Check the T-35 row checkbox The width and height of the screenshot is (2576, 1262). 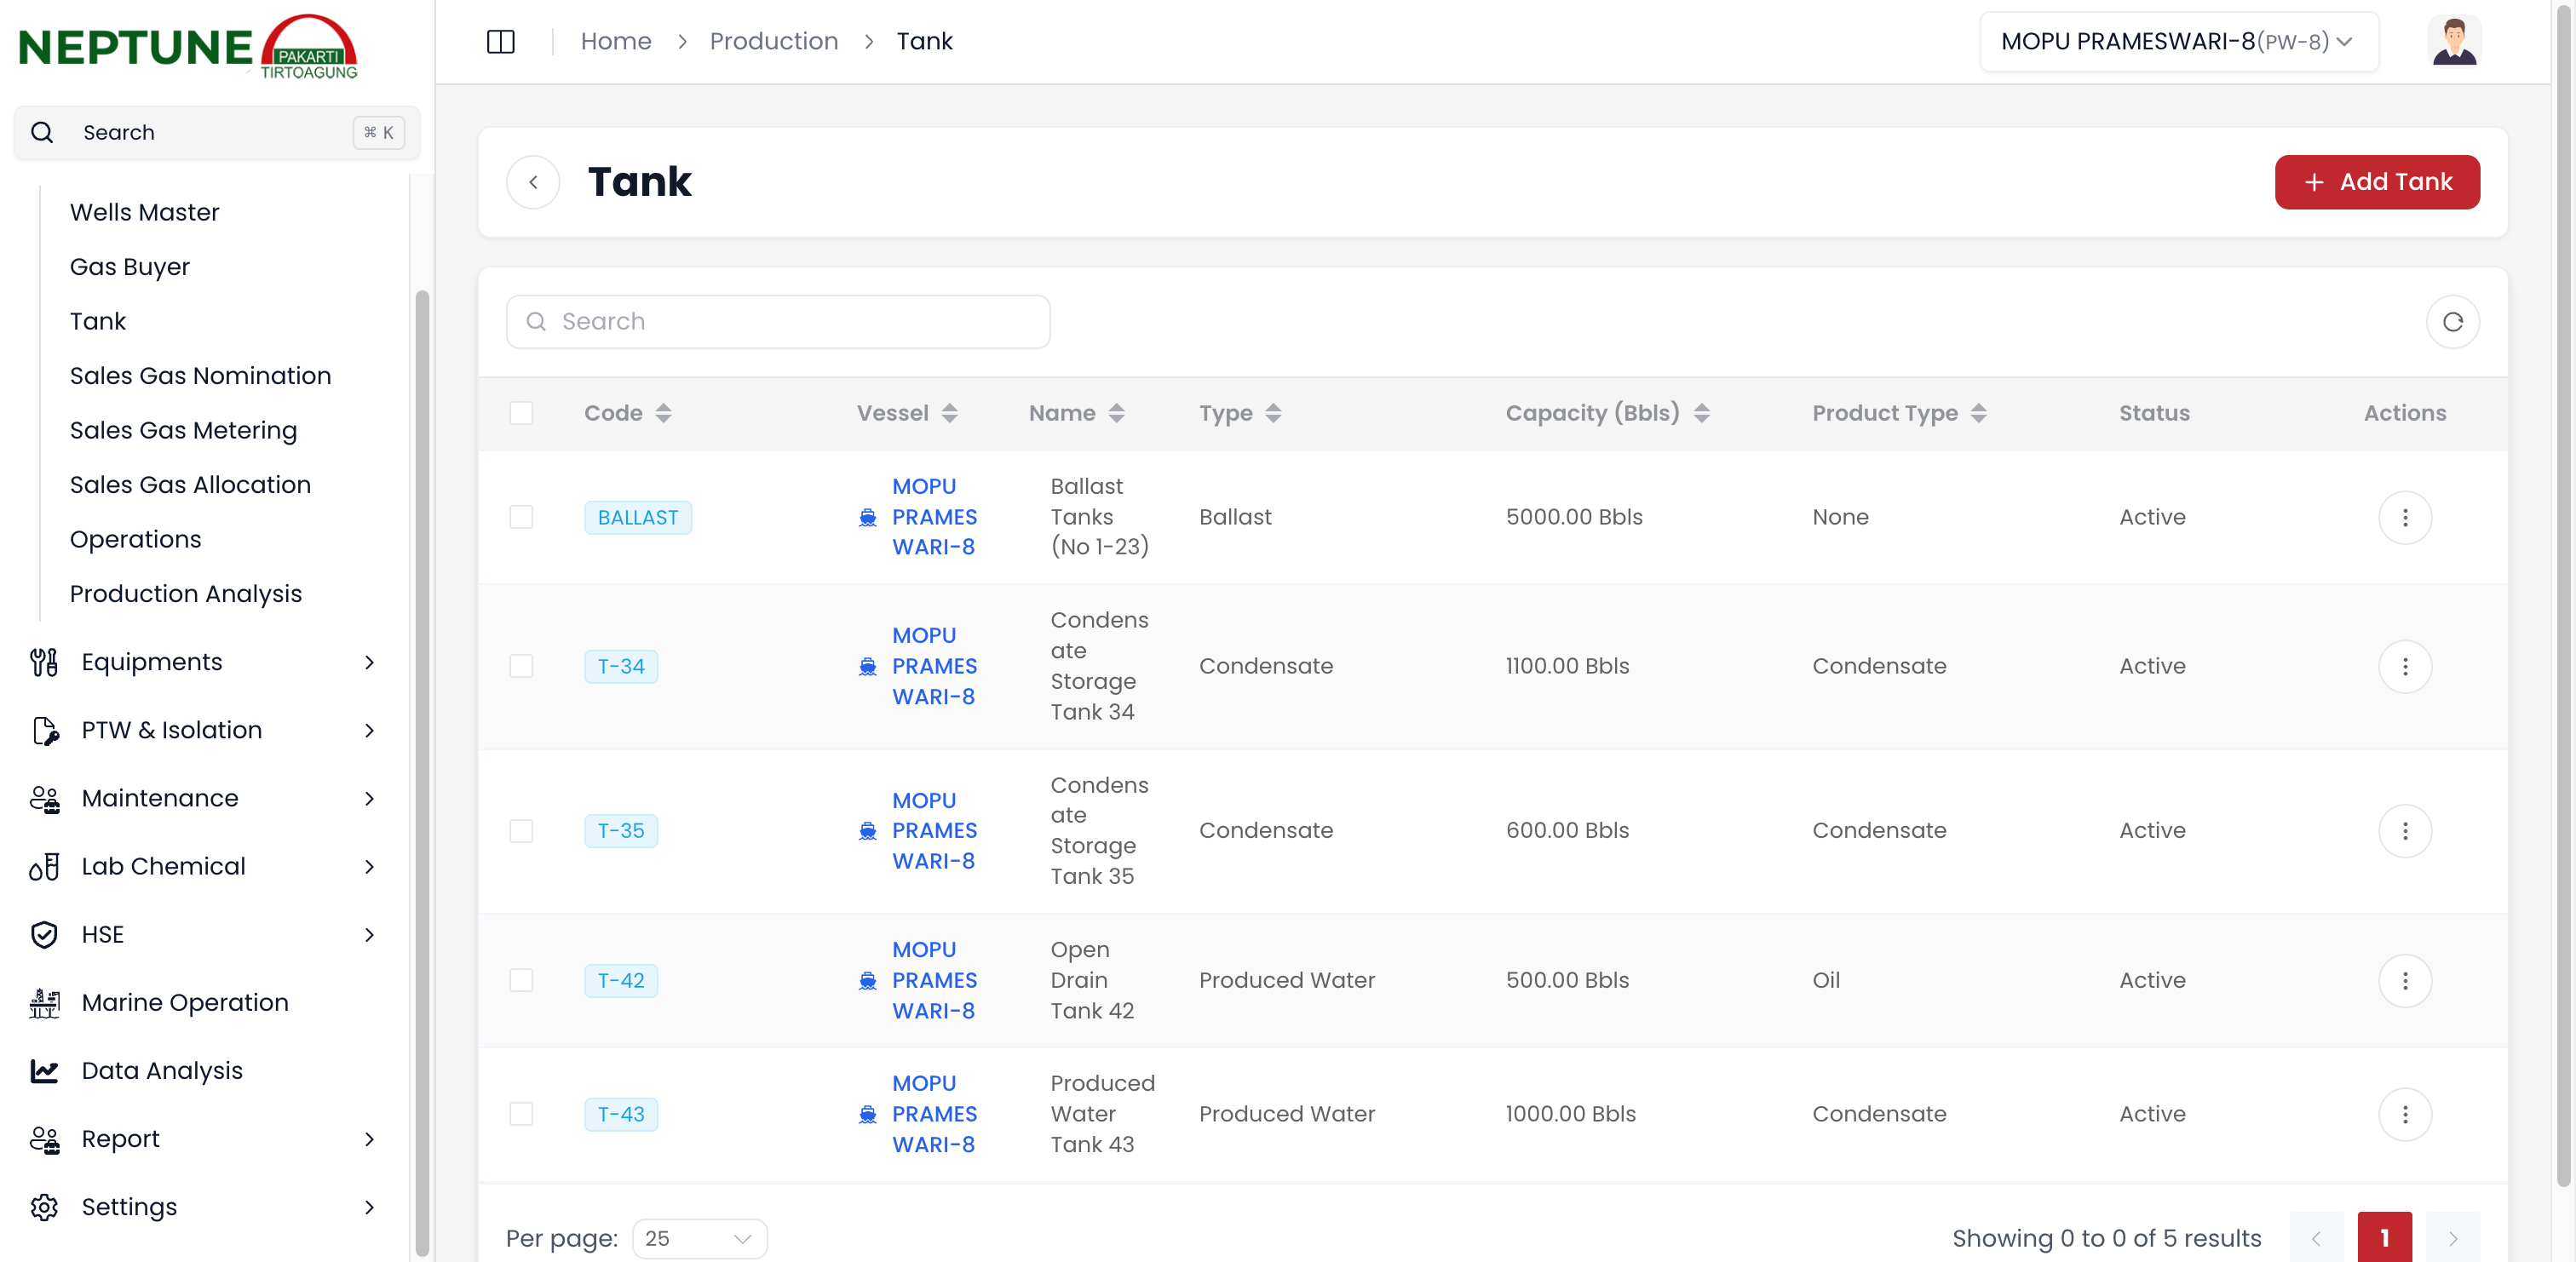pos(521,831)
